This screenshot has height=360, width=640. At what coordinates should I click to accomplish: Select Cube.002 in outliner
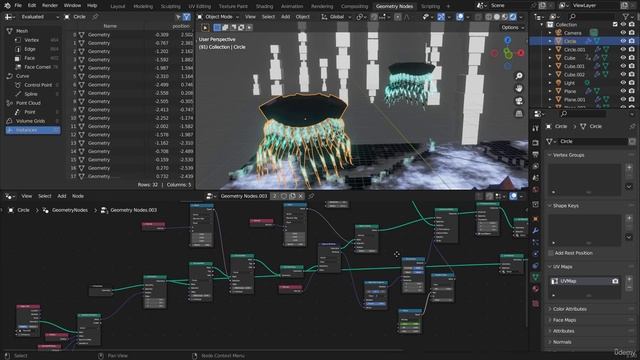[574, 75]
